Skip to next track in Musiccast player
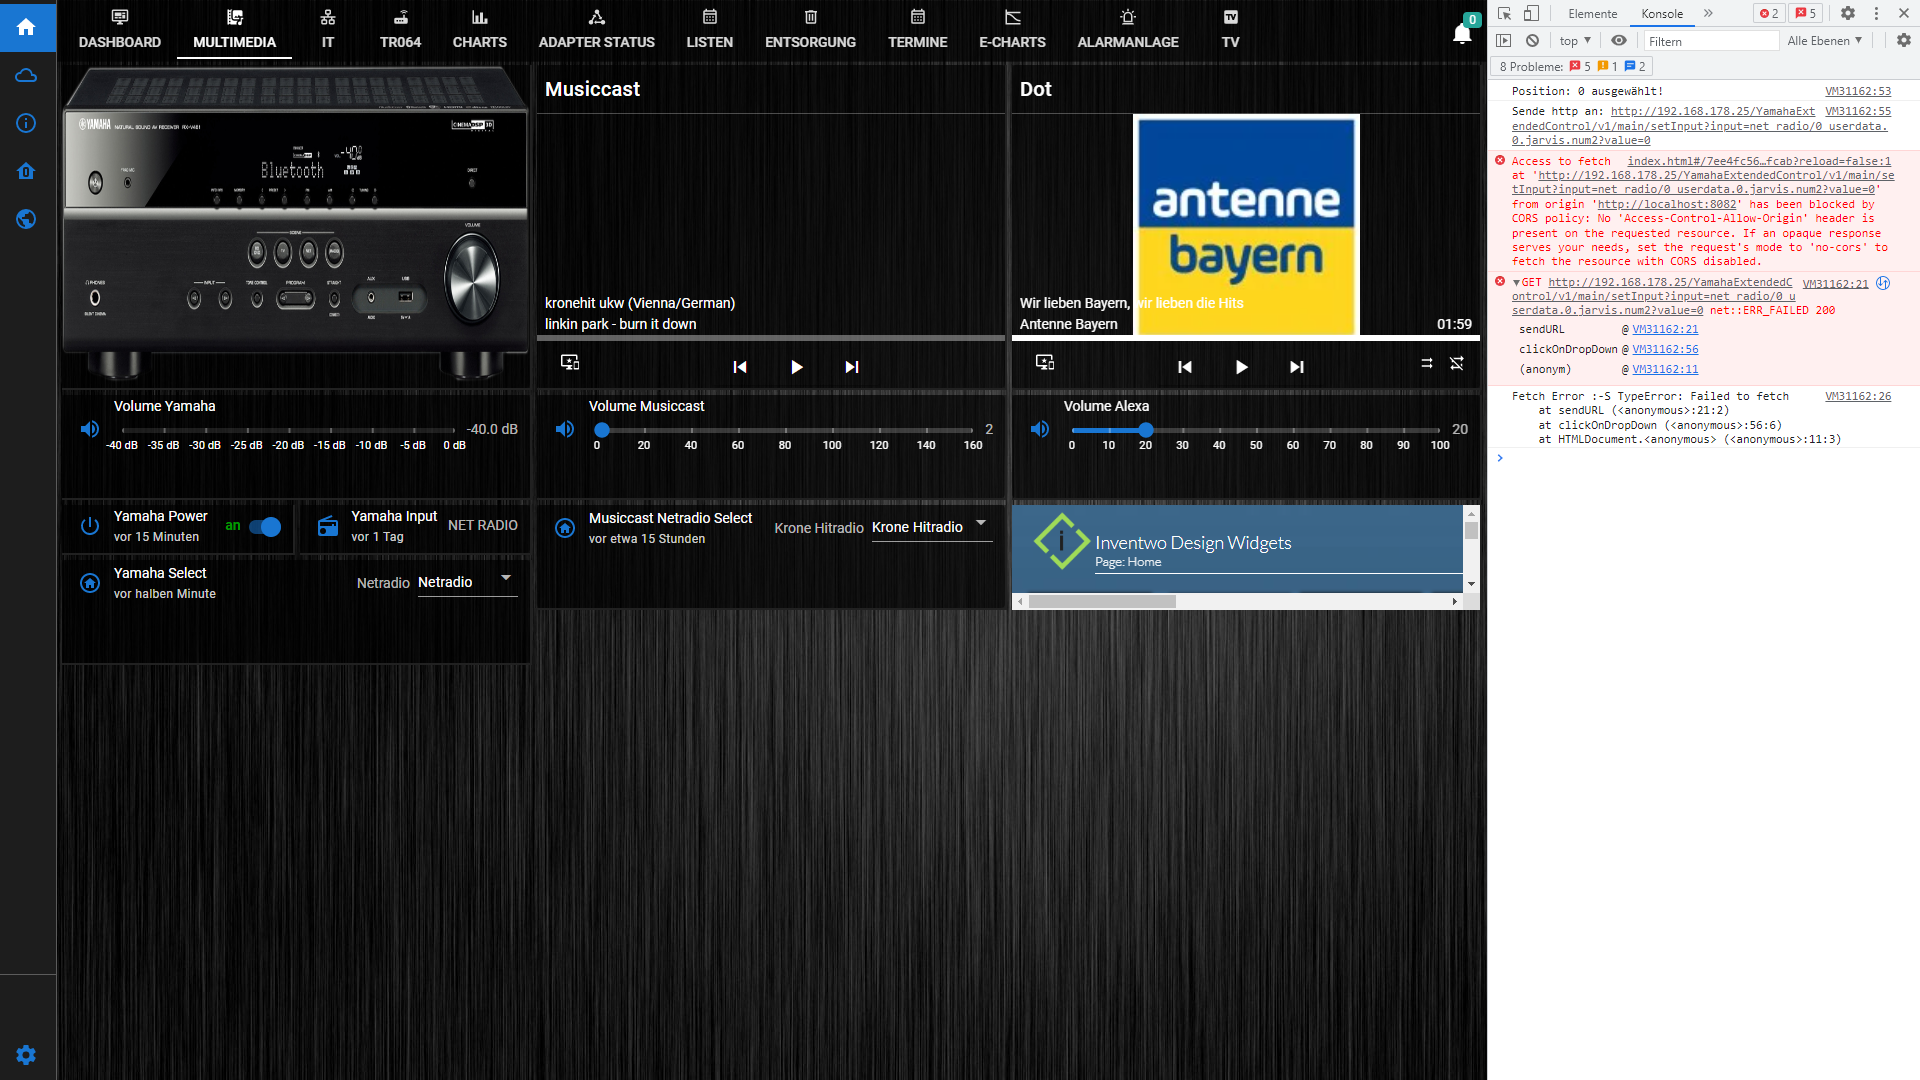 click(x=852, y=367)
